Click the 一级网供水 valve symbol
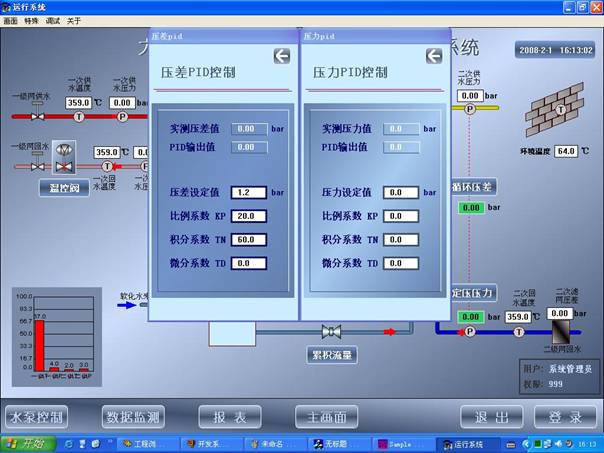Viewport: 604px width, 453px height. tap(37, 117)
